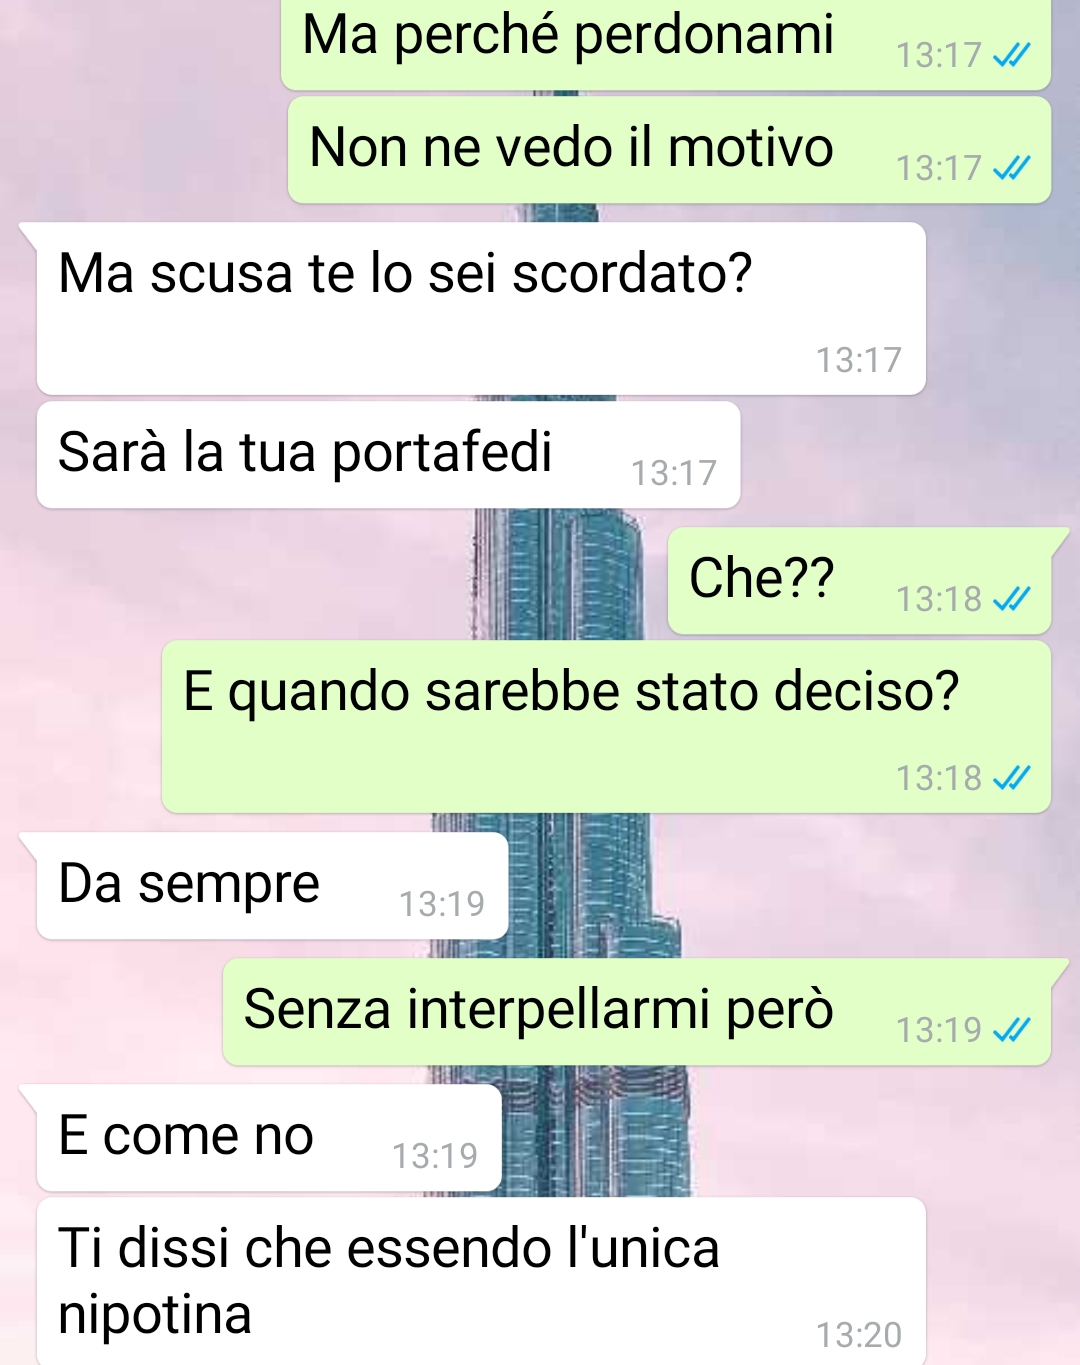Select 'Ti dissi che essendo l'unica nipotina' message
The width and height of the screenshot is (1080, 1365).
click(481, 1281)
